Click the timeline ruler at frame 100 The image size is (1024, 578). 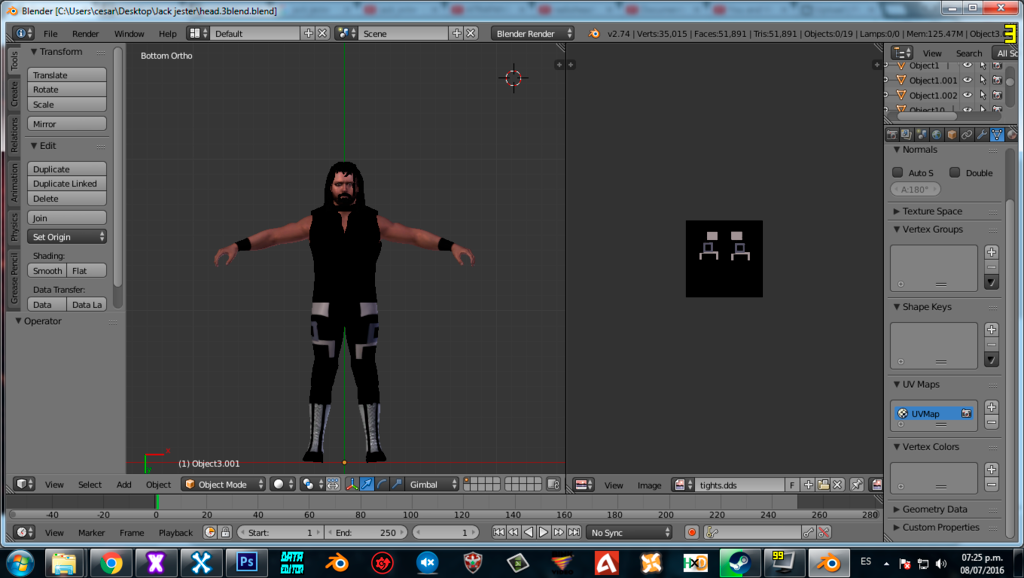413,514
